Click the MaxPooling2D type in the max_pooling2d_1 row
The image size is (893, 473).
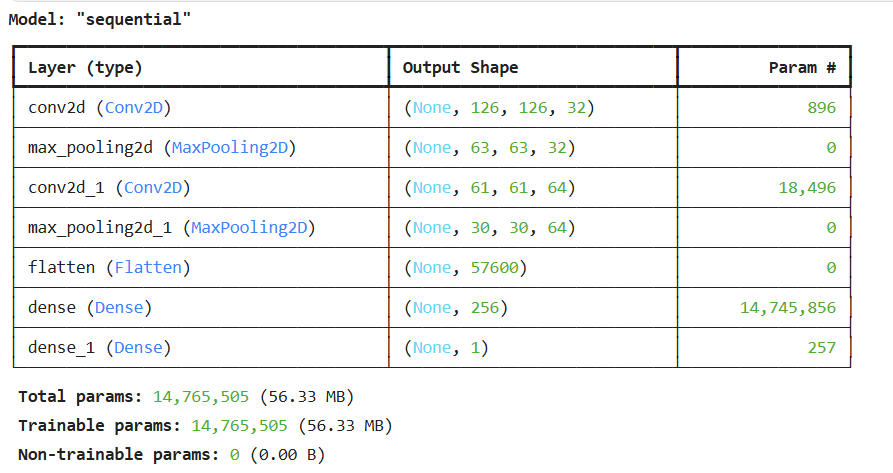point(249,228)
